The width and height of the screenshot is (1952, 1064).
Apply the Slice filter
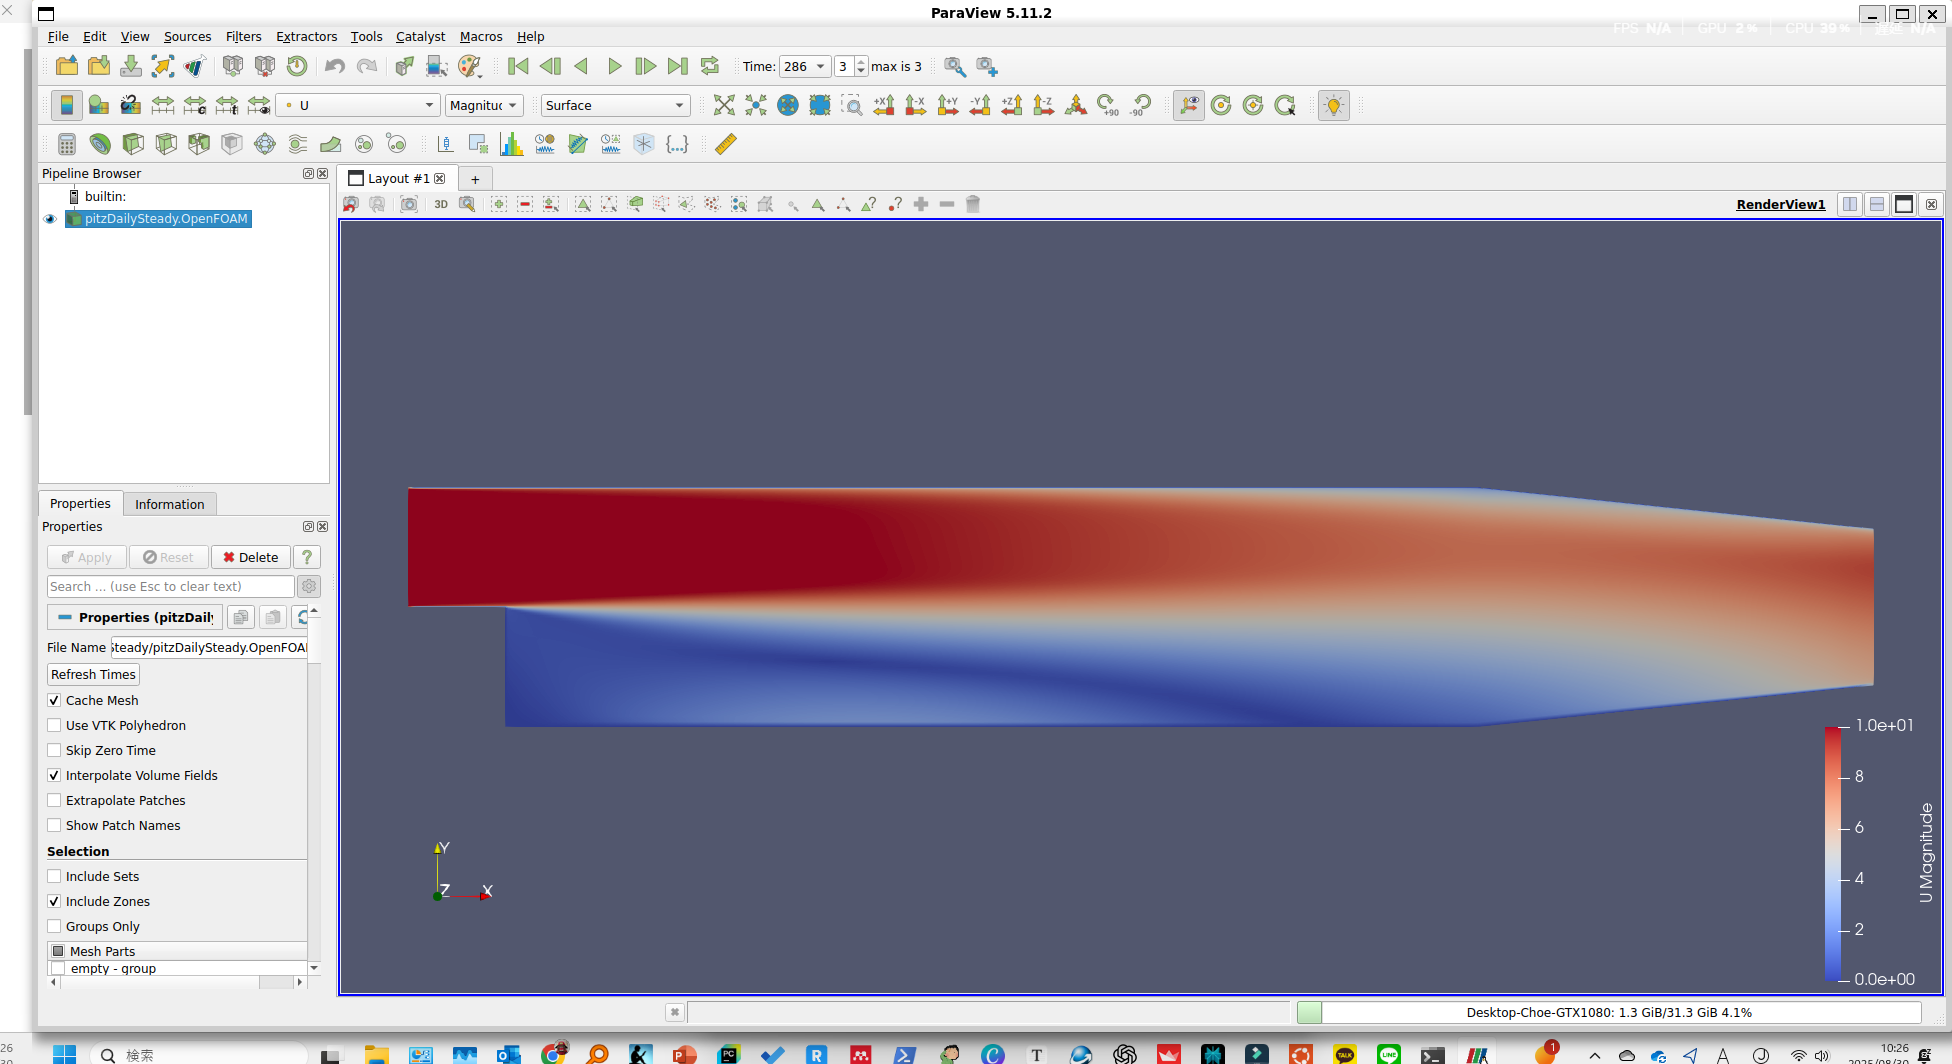click(x=166, y=143)
